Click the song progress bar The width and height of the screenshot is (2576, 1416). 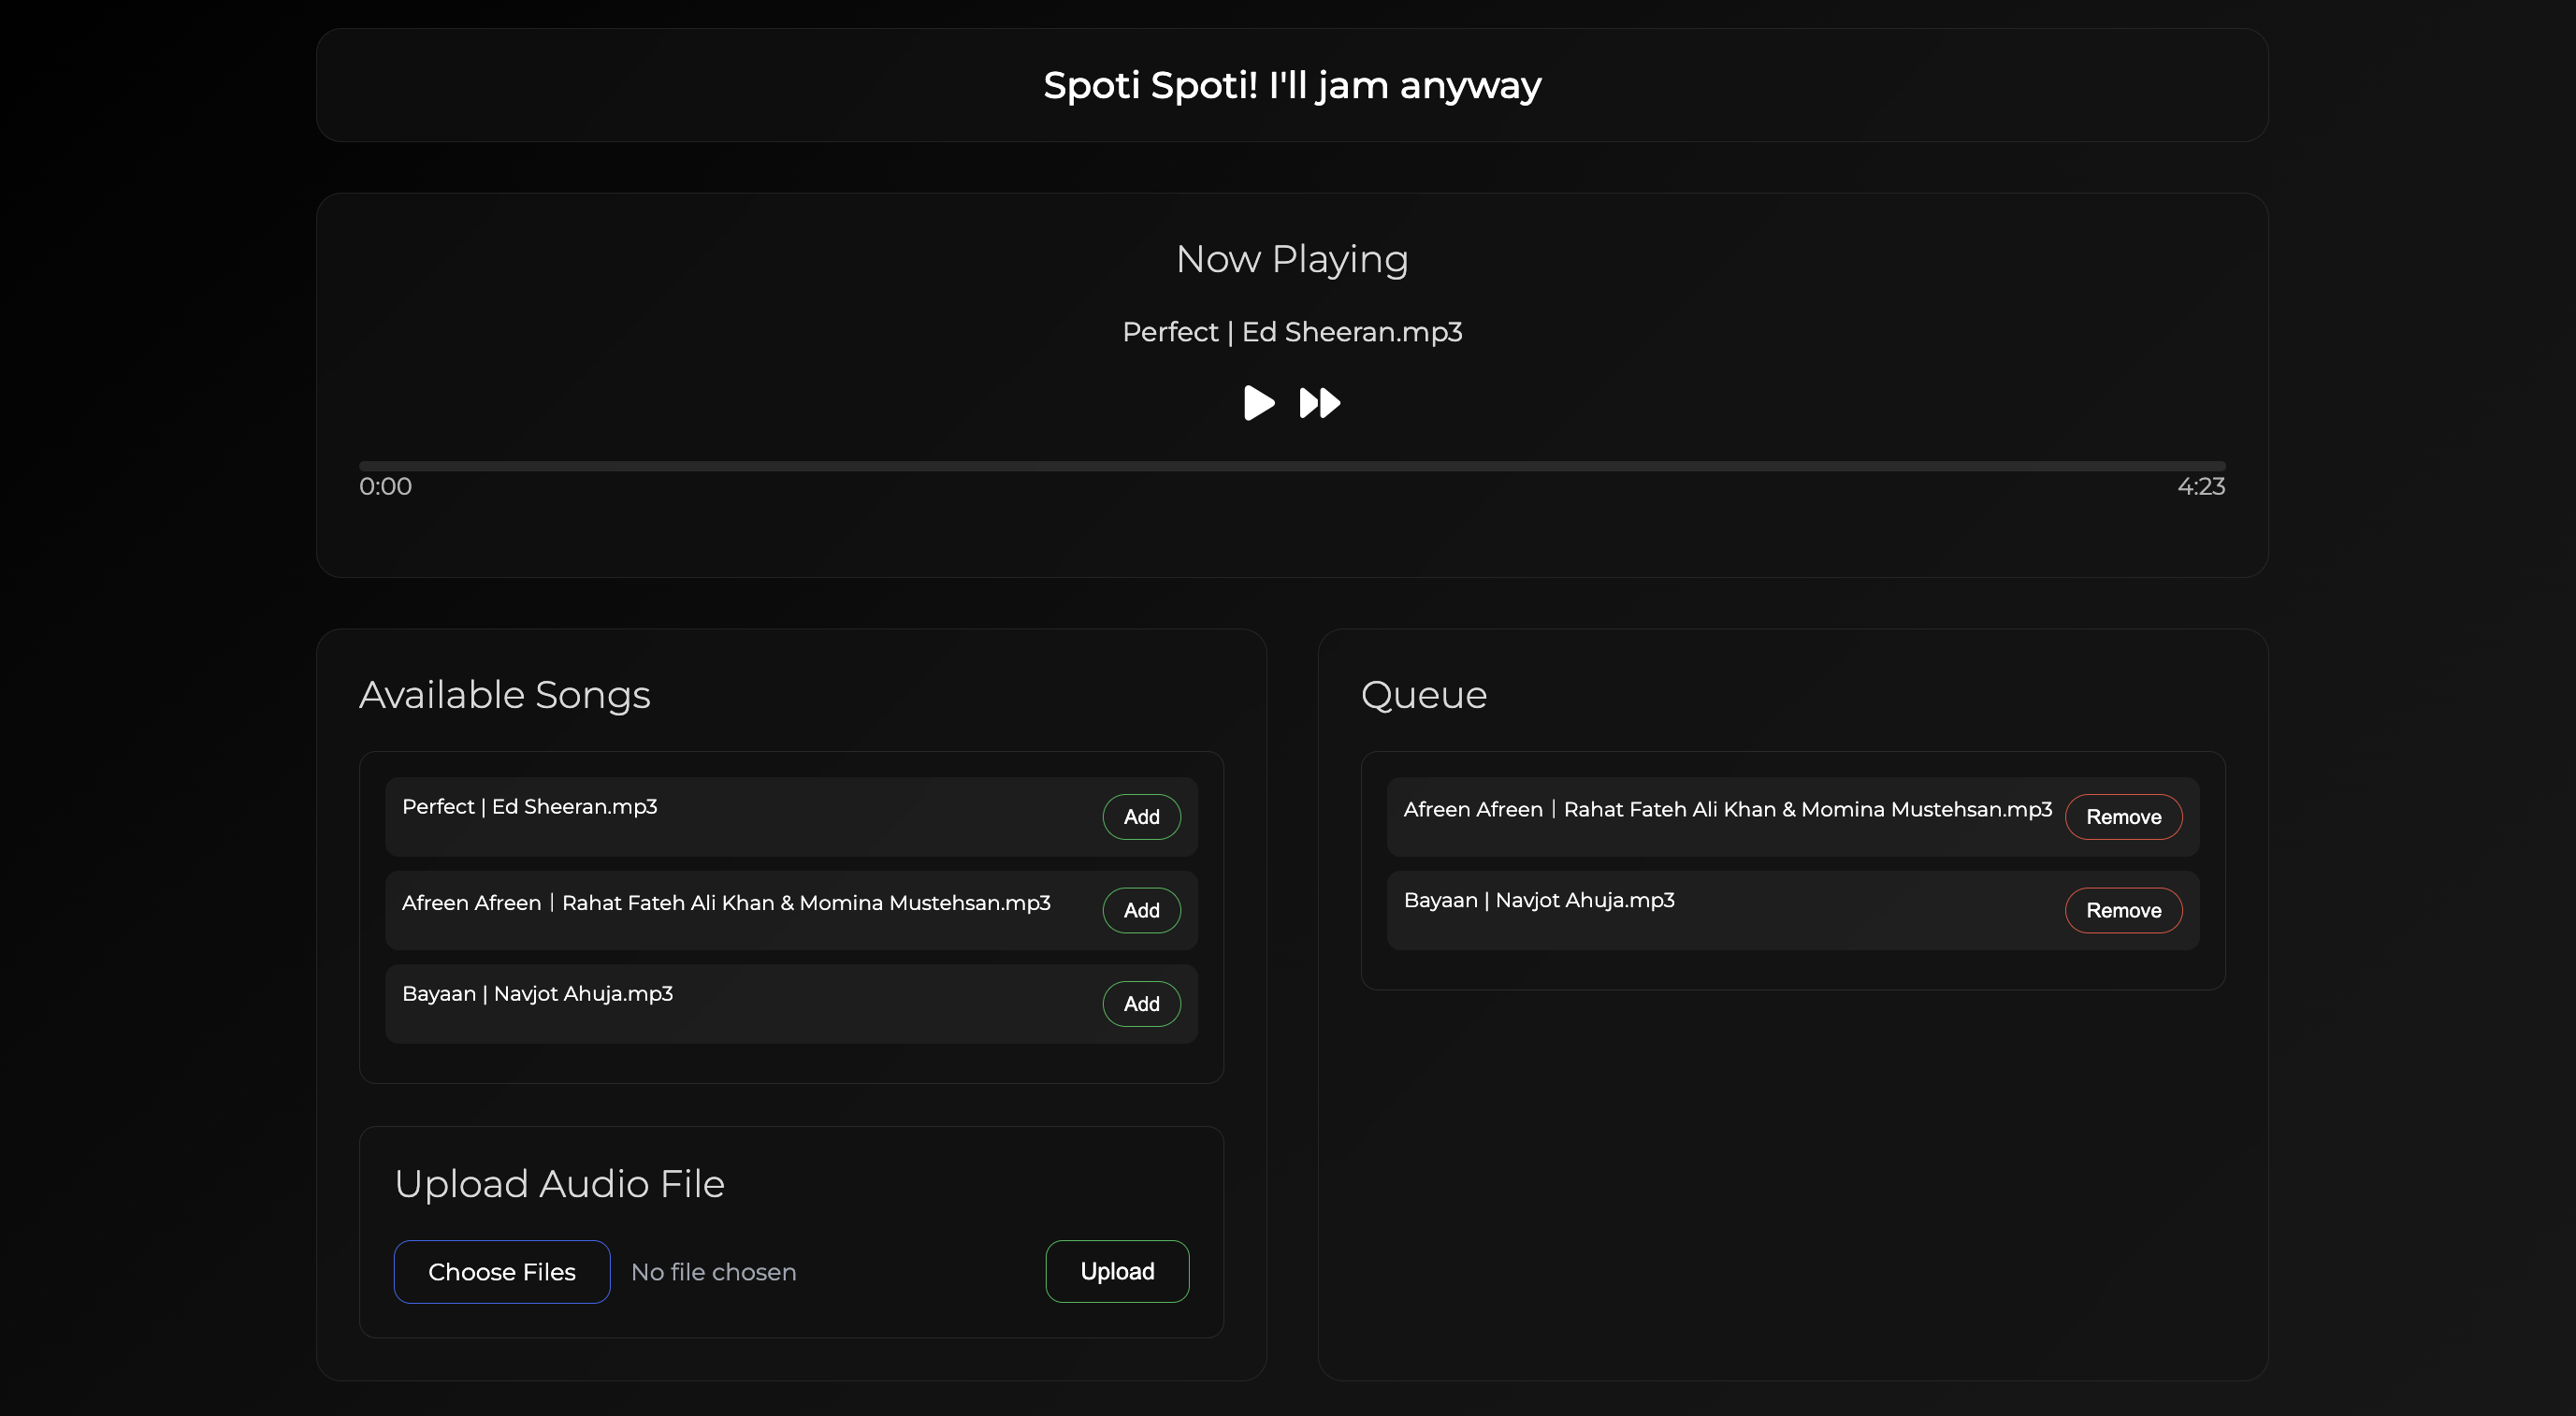coord(1291,466)
